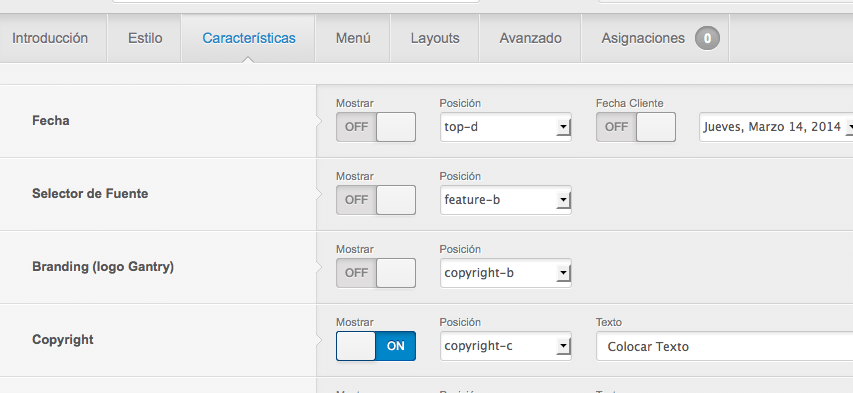This screenshot has height=393, width=853.
Task: Toggle the Fecha Cliente switch
Action: (x=636, y=127)
